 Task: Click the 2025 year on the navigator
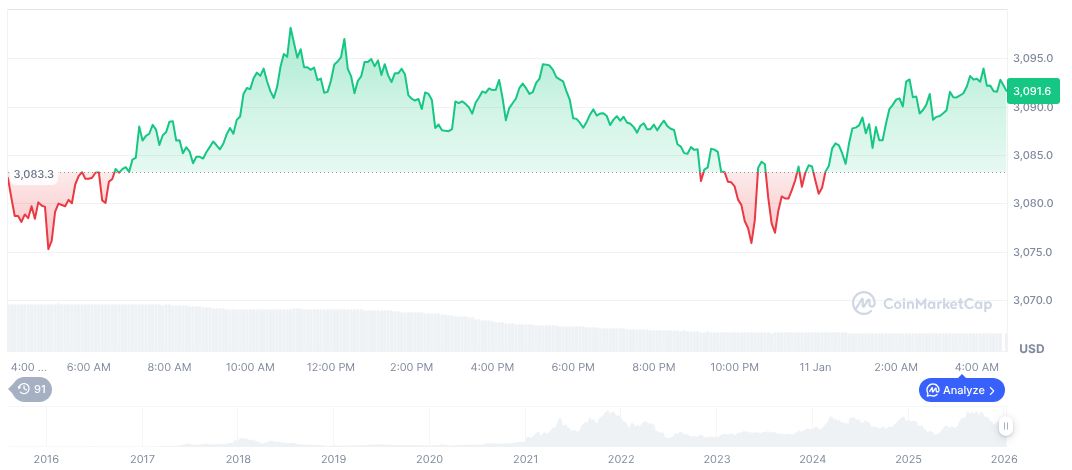pyautogui.click(x=908, y=458)
